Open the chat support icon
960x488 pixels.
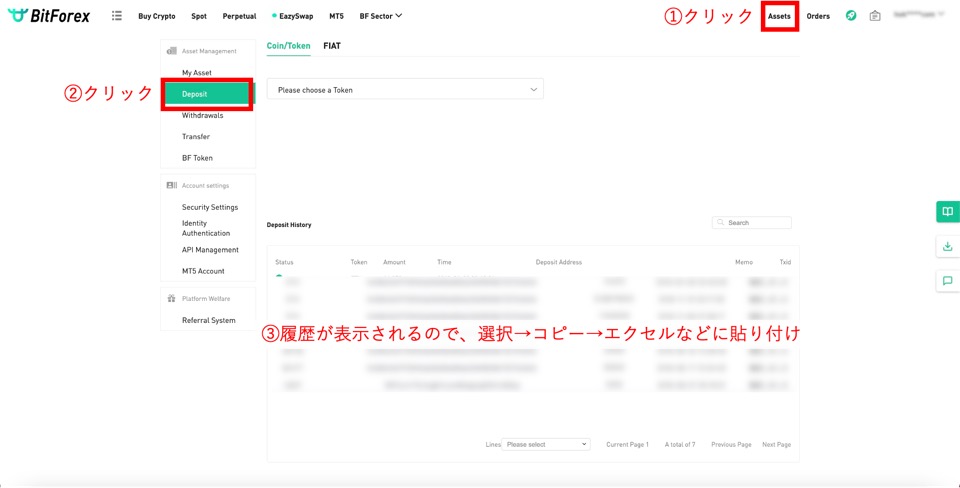coord(947,281)
